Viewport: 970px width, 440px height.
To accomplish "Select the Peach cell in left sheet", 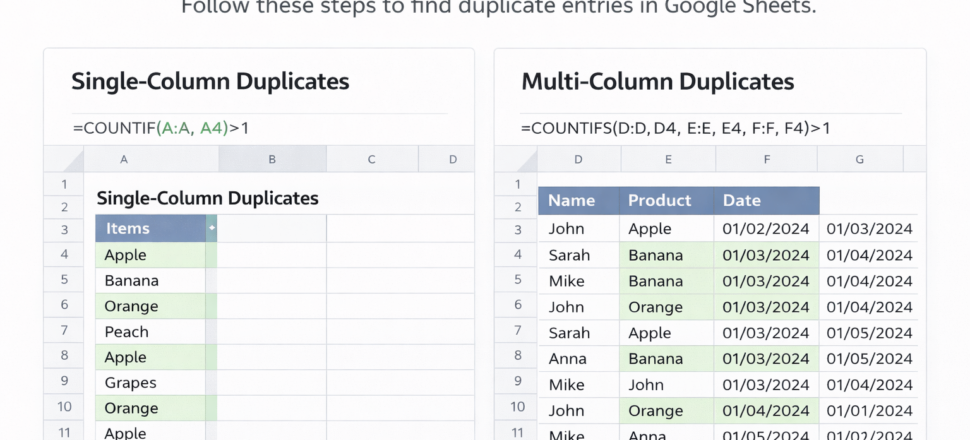I will [150, 332].
